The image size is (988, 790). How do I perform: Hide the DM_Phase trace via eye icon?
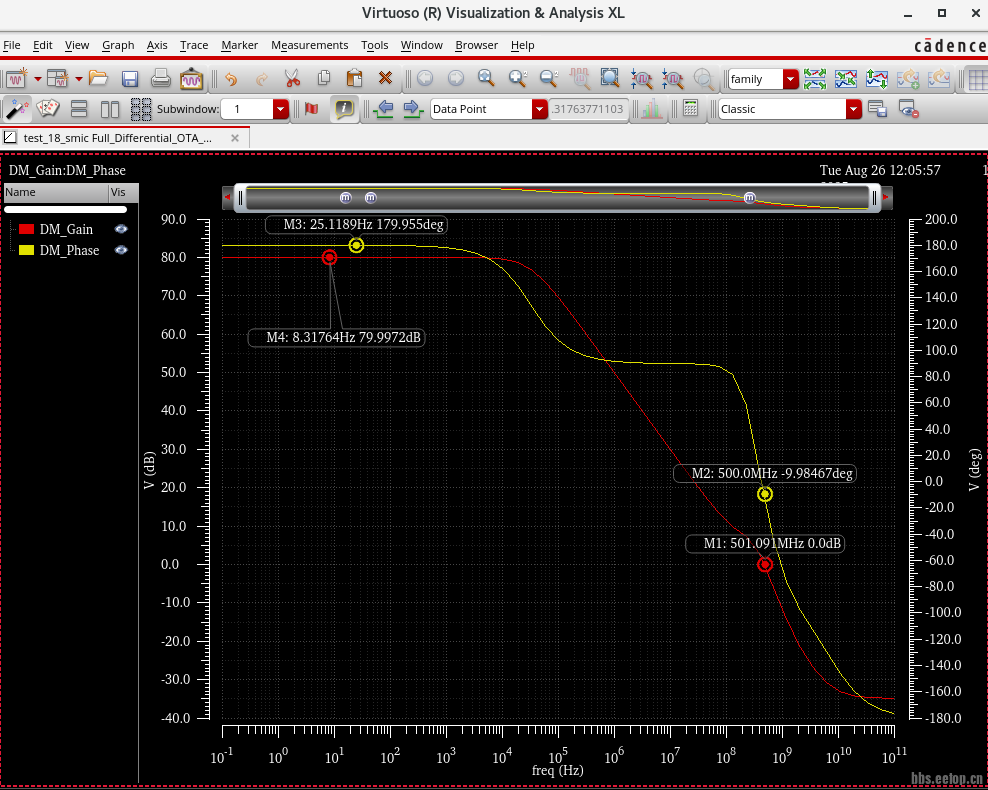[120, 250]
